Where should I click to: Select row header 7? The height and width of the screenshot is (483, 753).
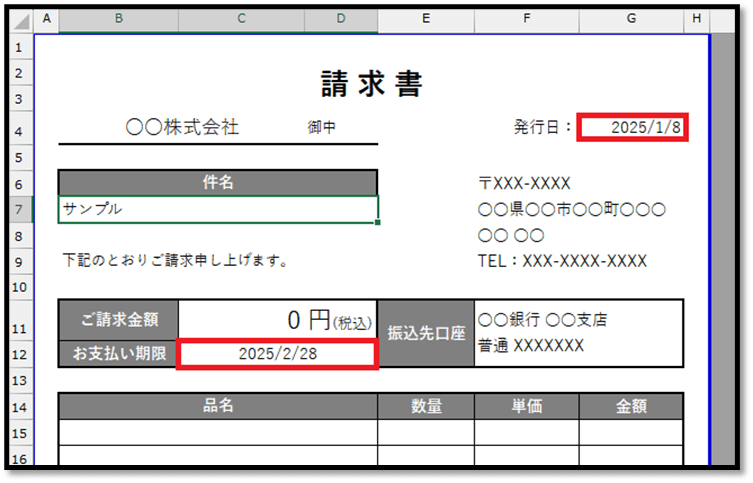tap(19, 209)
